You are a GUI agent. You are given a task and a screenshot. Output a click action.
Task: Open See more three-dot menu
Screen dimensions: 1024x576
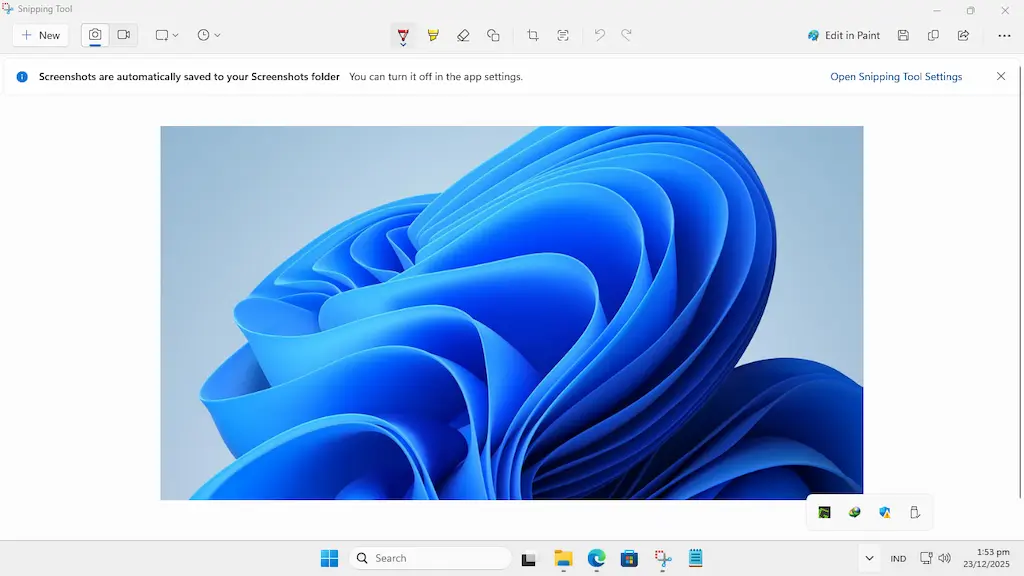click(1004, 35)
